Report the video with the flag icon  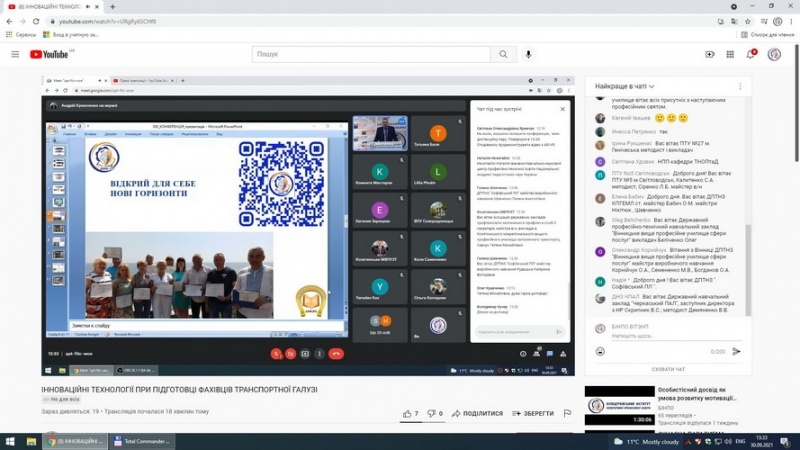567,413
